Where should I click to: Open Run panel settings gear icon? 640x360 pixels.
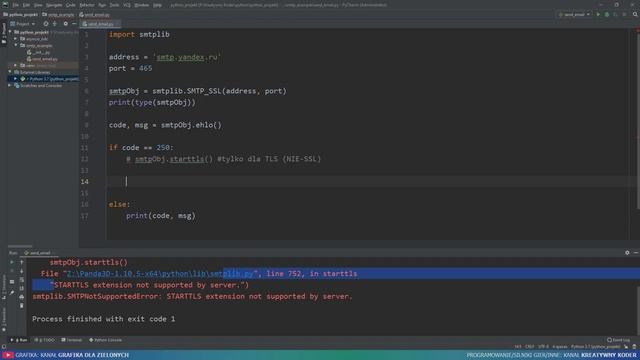[x=627, y=253]
